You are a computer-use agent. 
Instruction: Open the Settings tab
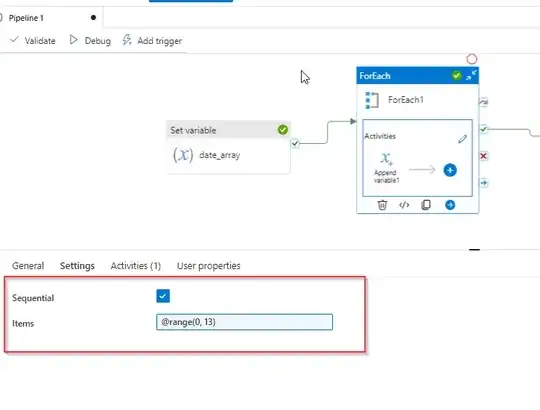tap(77, 266)
